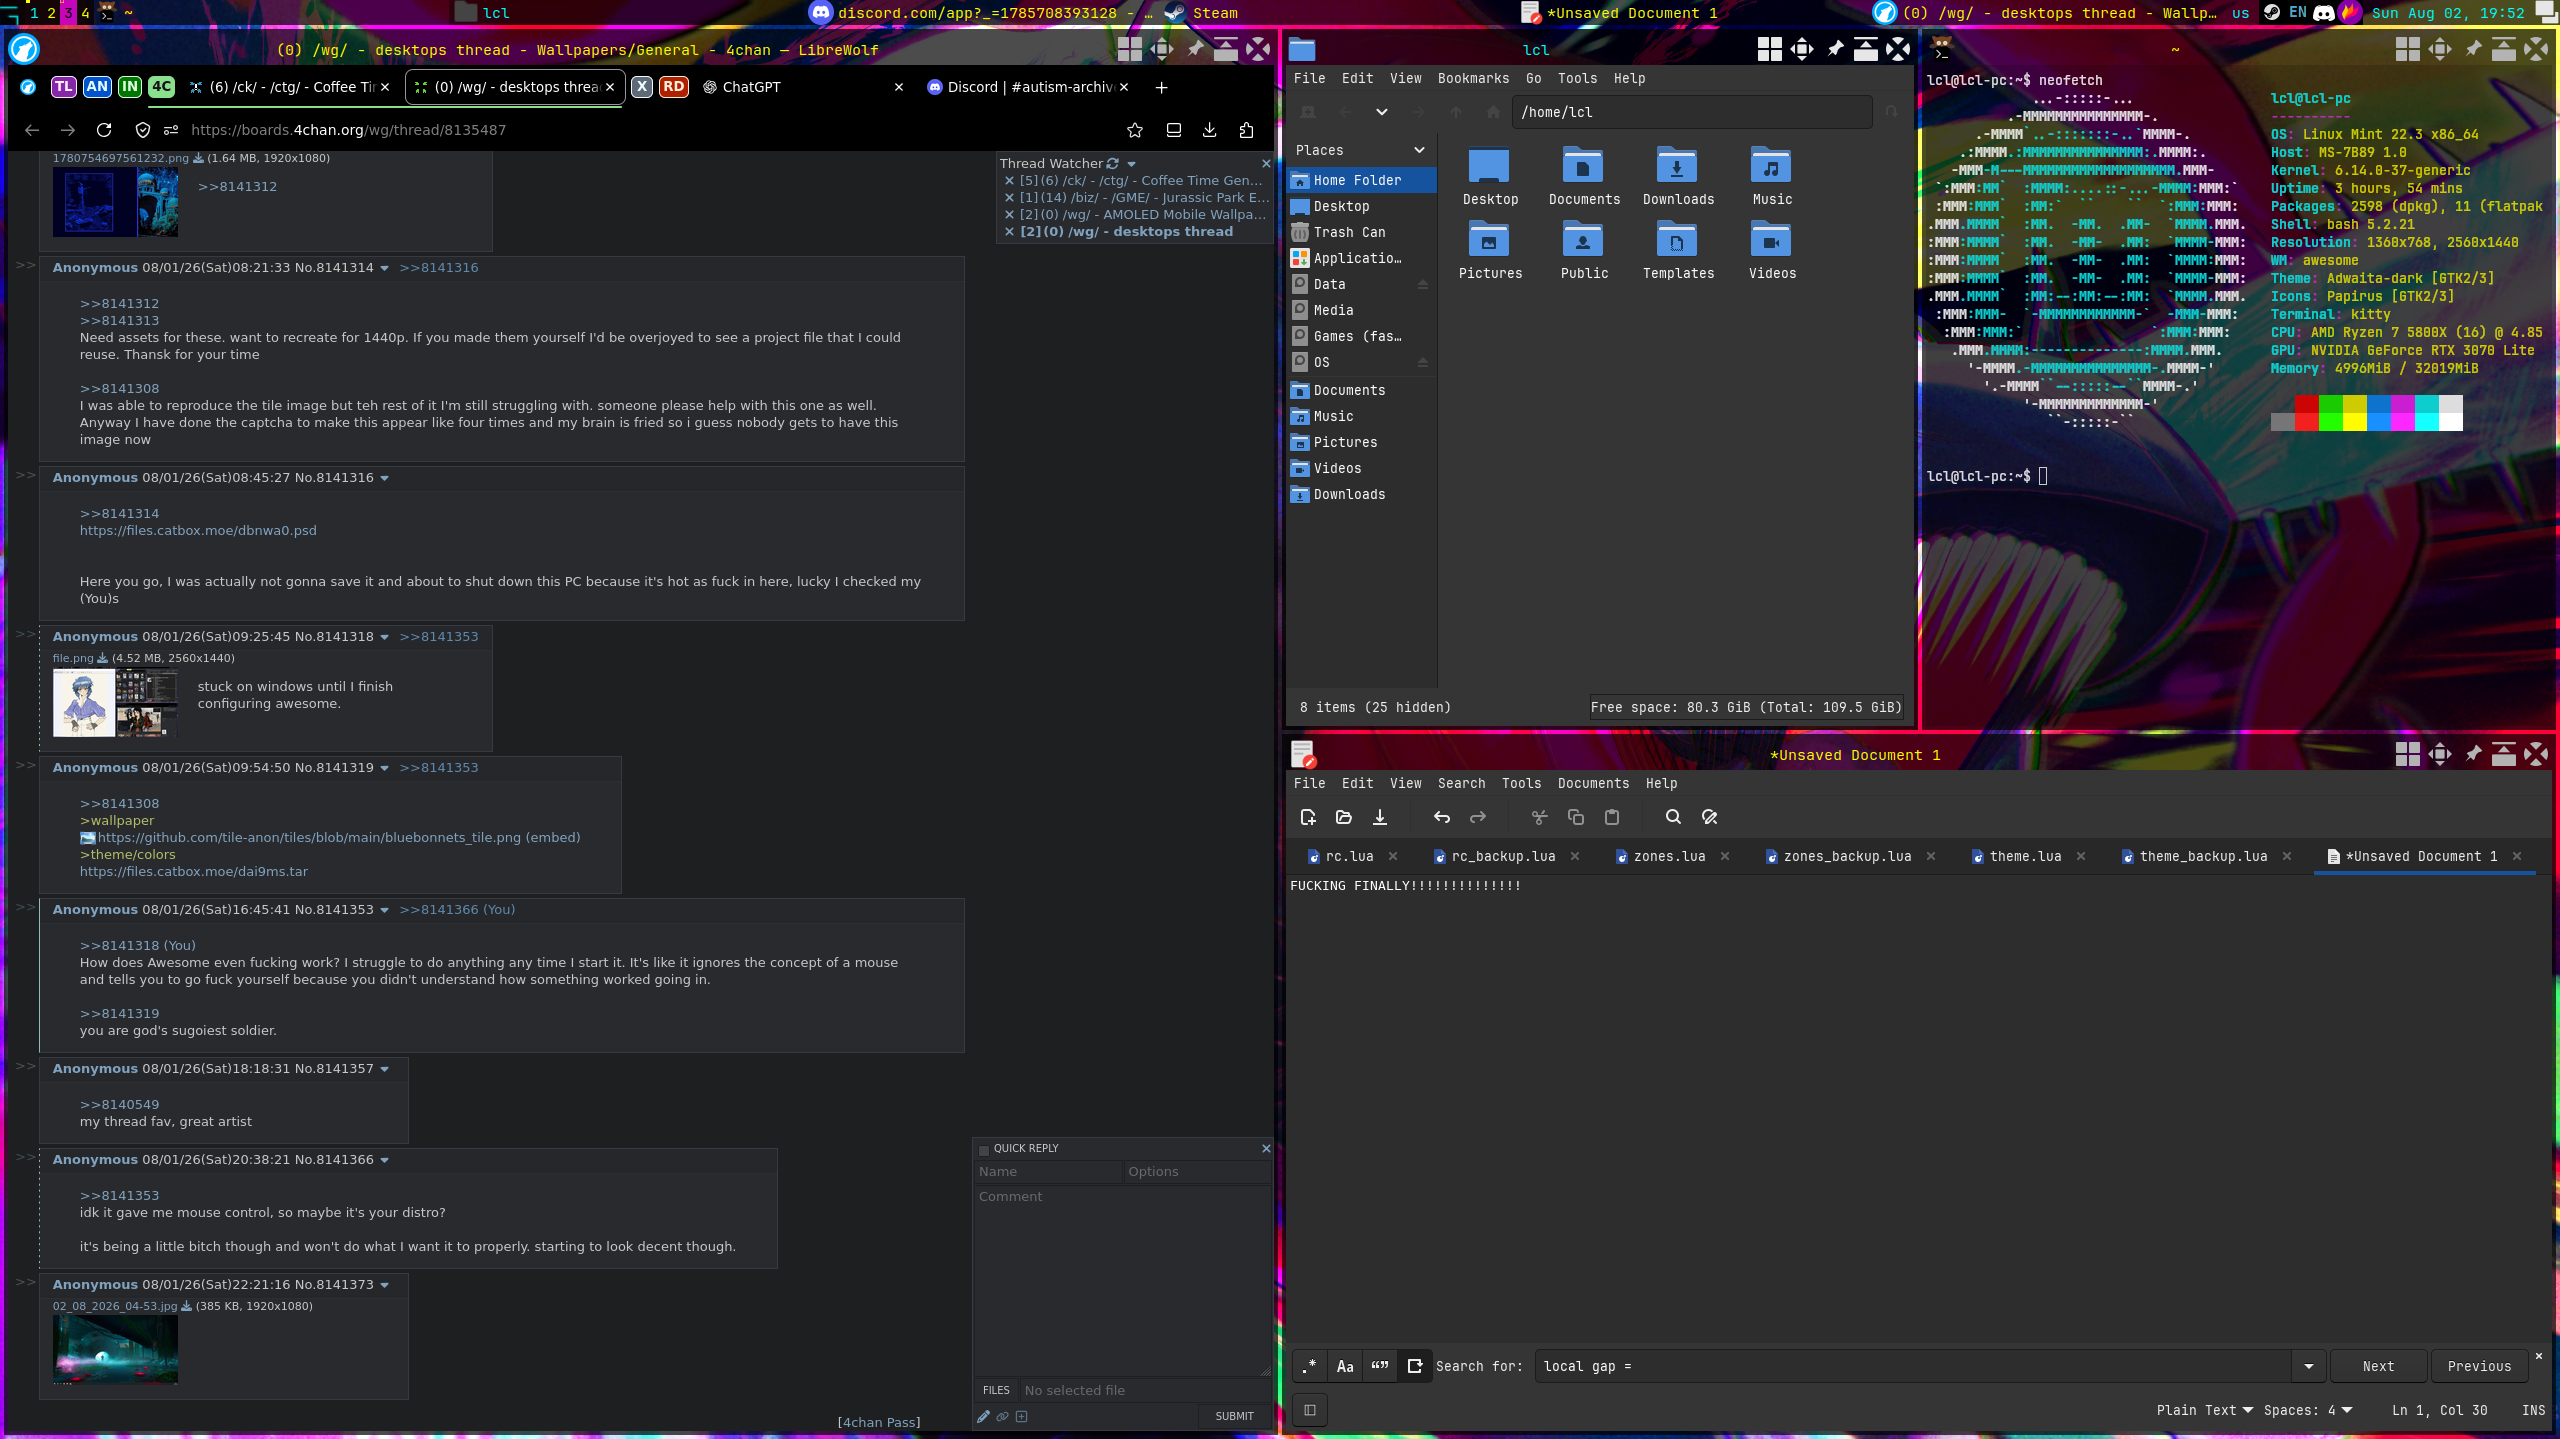
Task: Toggle sticky pin on the LibreWolf window
Action: pos(1196,49)
